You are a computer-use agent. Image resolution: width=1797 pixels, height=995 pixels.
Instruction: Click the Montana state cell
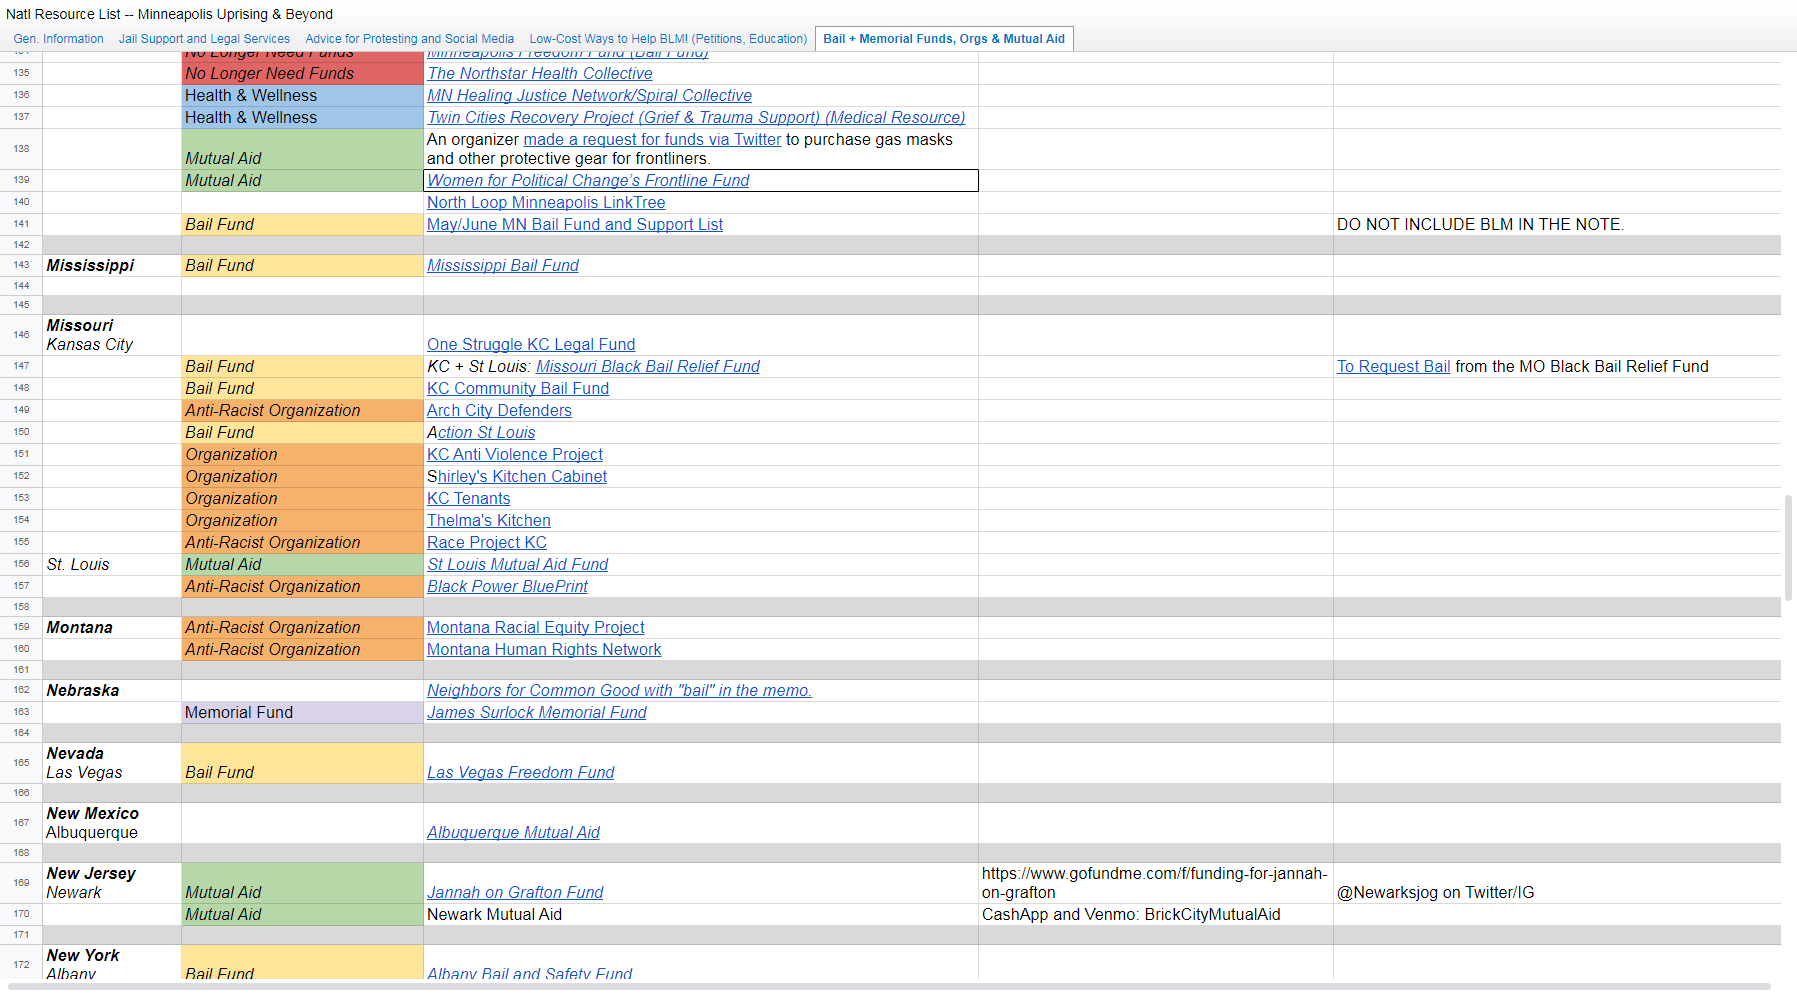click(112, 628)
